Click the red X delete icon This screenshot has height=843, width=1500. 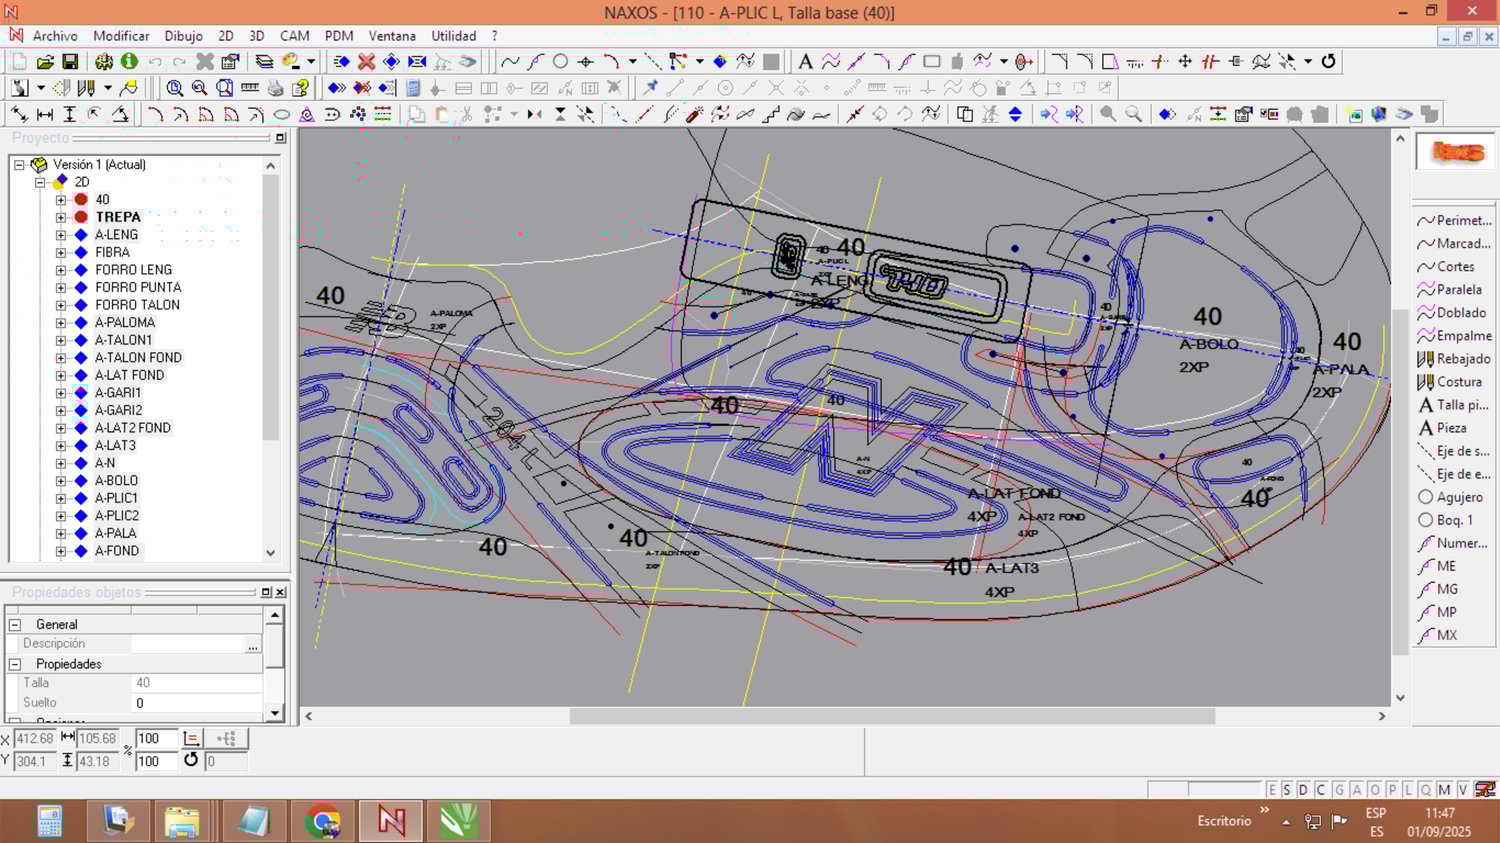367,62
